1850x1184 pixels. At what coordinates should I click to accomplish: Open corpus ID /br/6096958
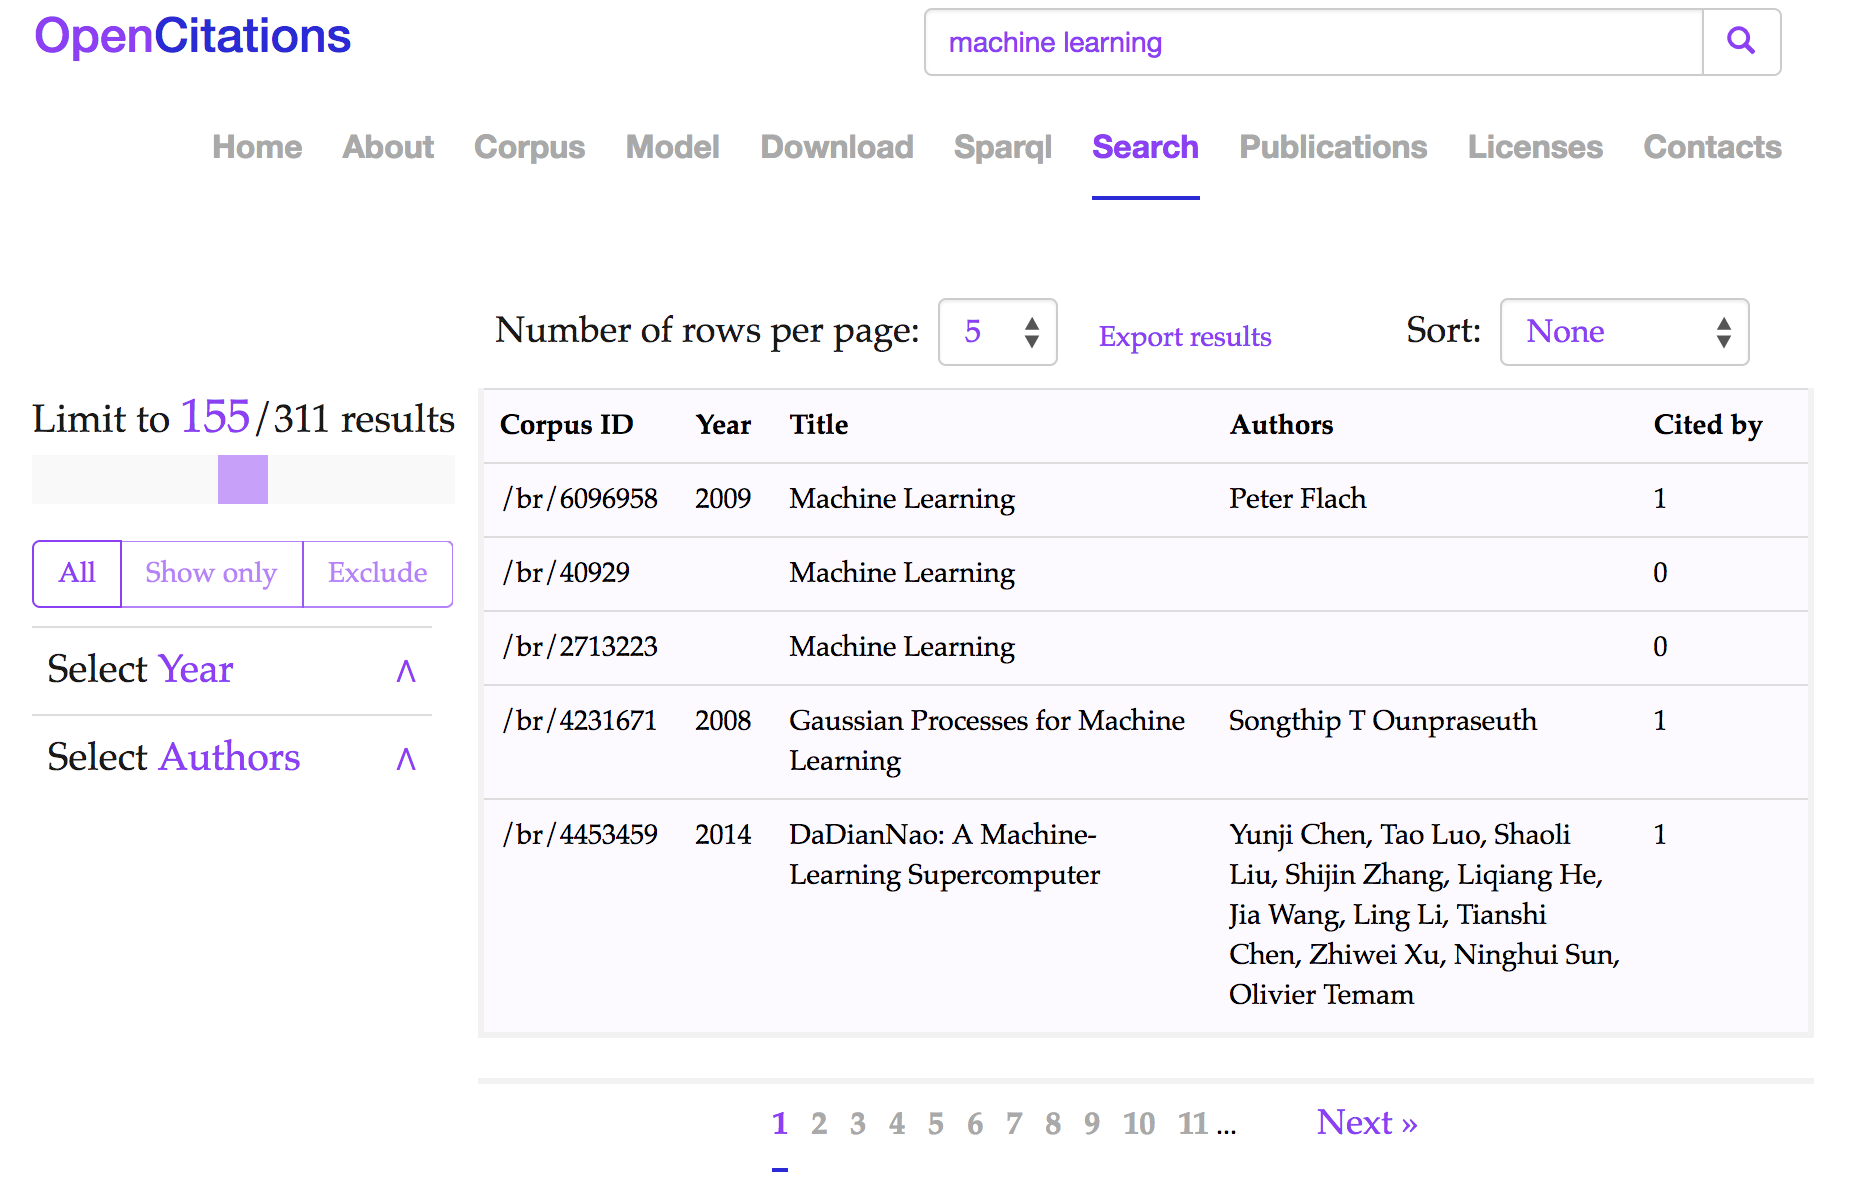(580, 499)
